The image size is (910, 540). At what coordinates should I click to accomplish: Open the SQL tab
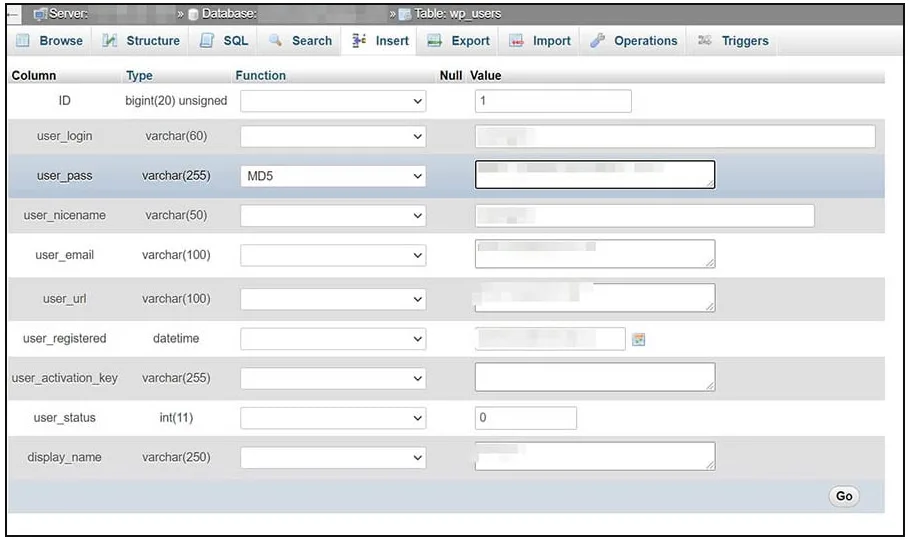pyautogui.click(x=224, y=41)
